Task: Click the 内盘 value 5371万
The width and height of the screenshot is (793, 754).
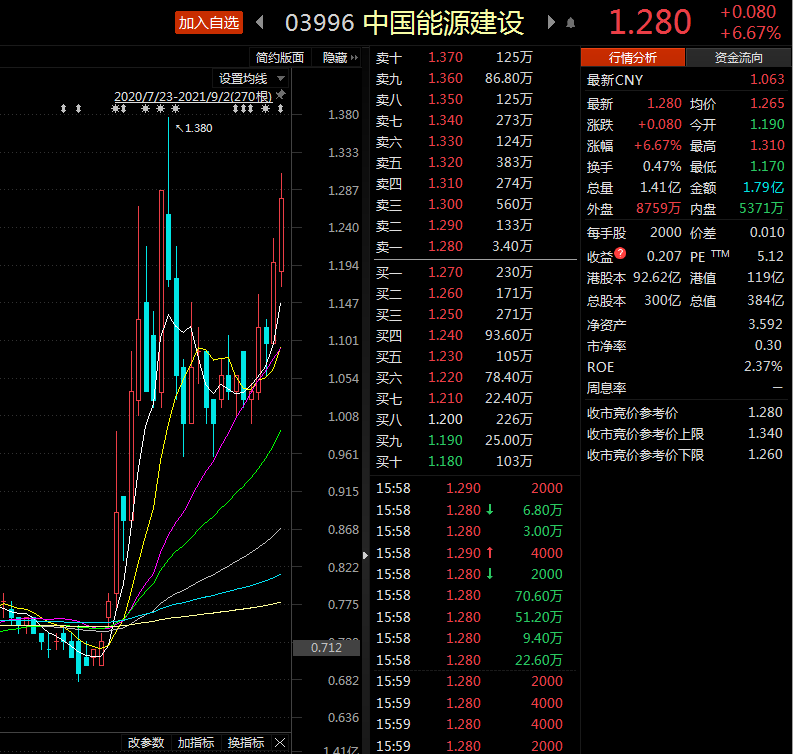Action: [x=761, y=208]
